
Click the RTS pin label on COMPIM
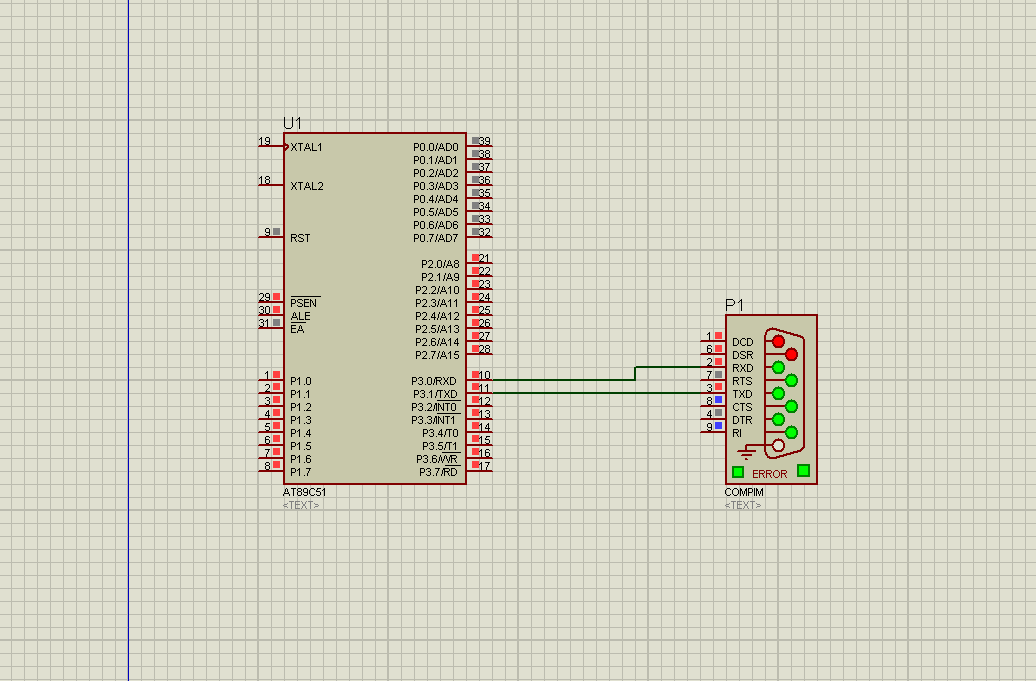(x=742, y=381)
